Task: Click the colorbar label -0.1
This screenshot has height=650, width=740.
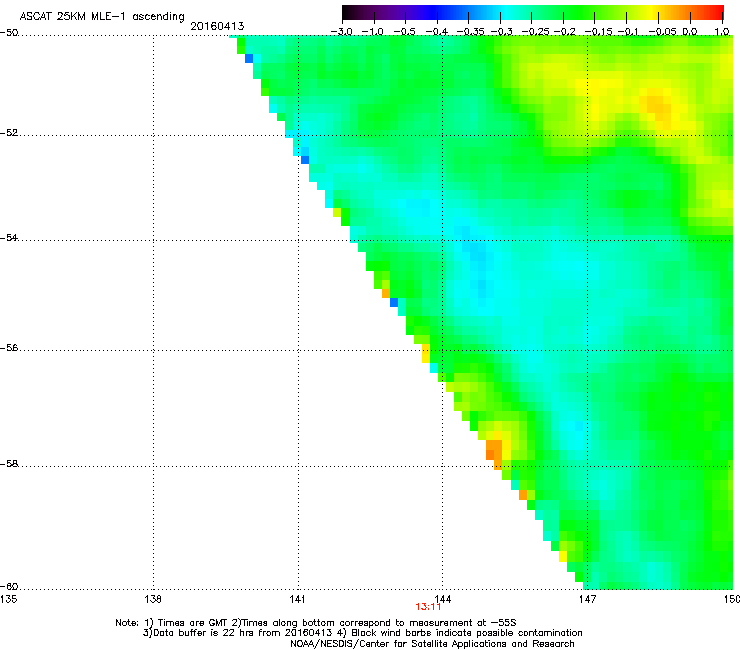Action: (x=628, y=32)
